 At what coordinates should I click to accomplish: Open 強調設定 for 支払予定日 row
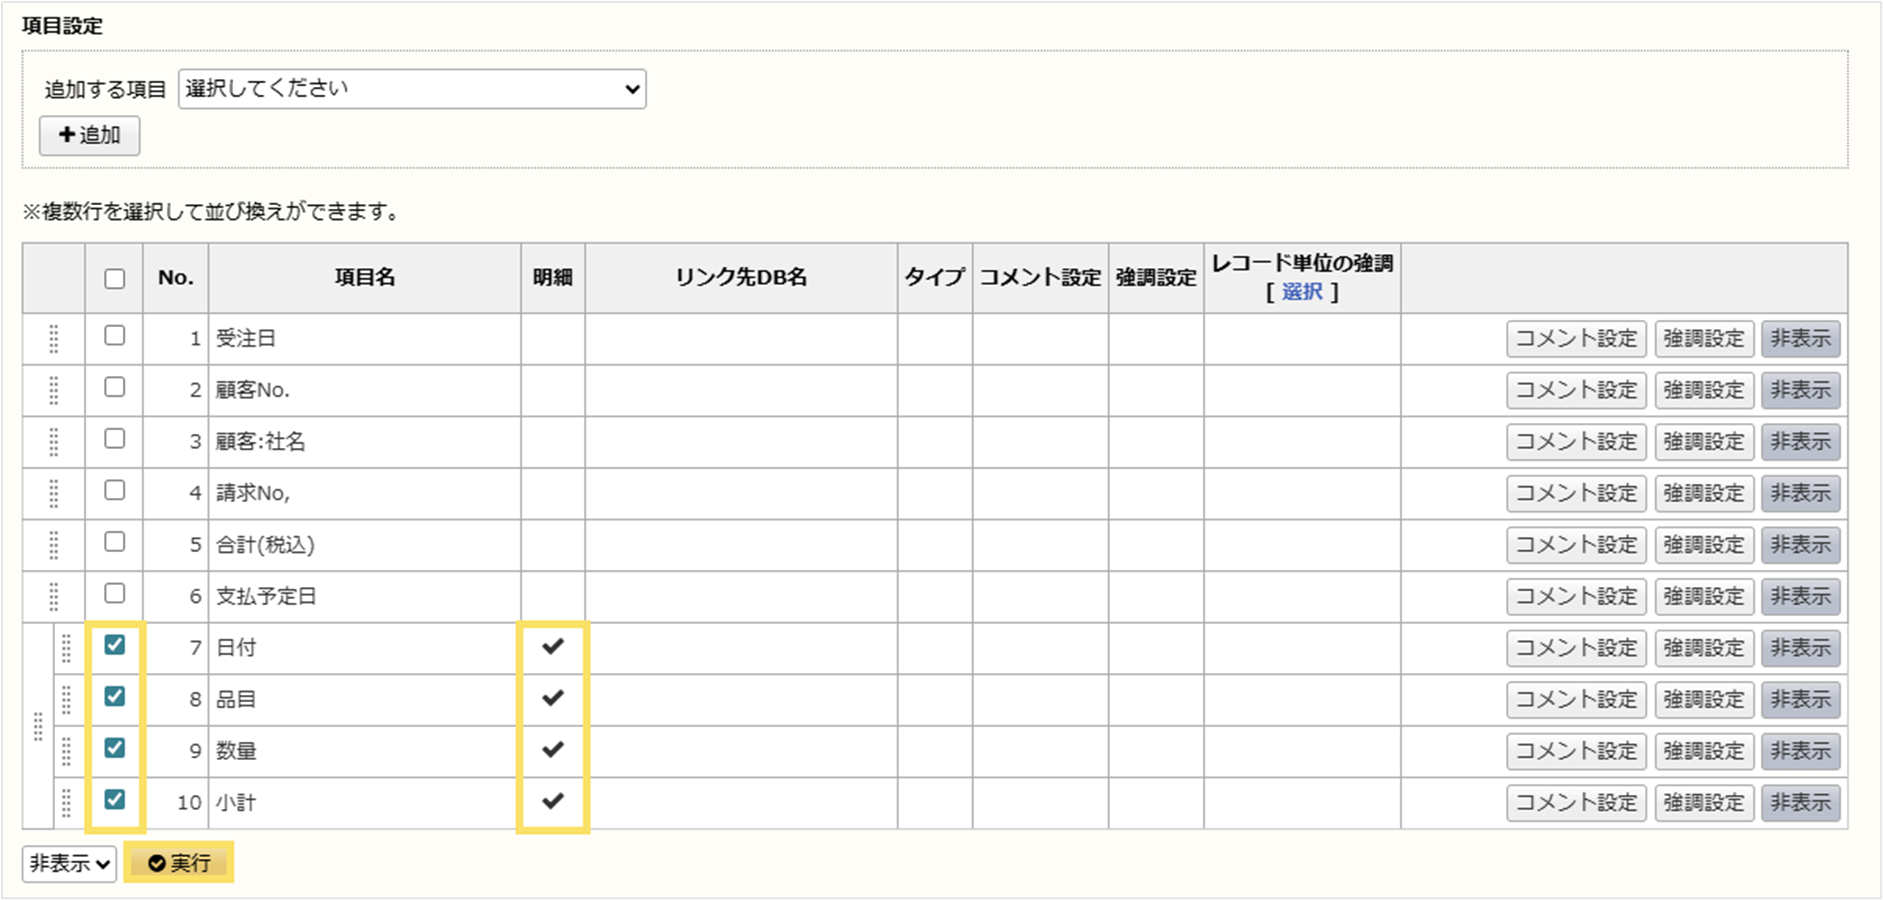[1704, 597]
